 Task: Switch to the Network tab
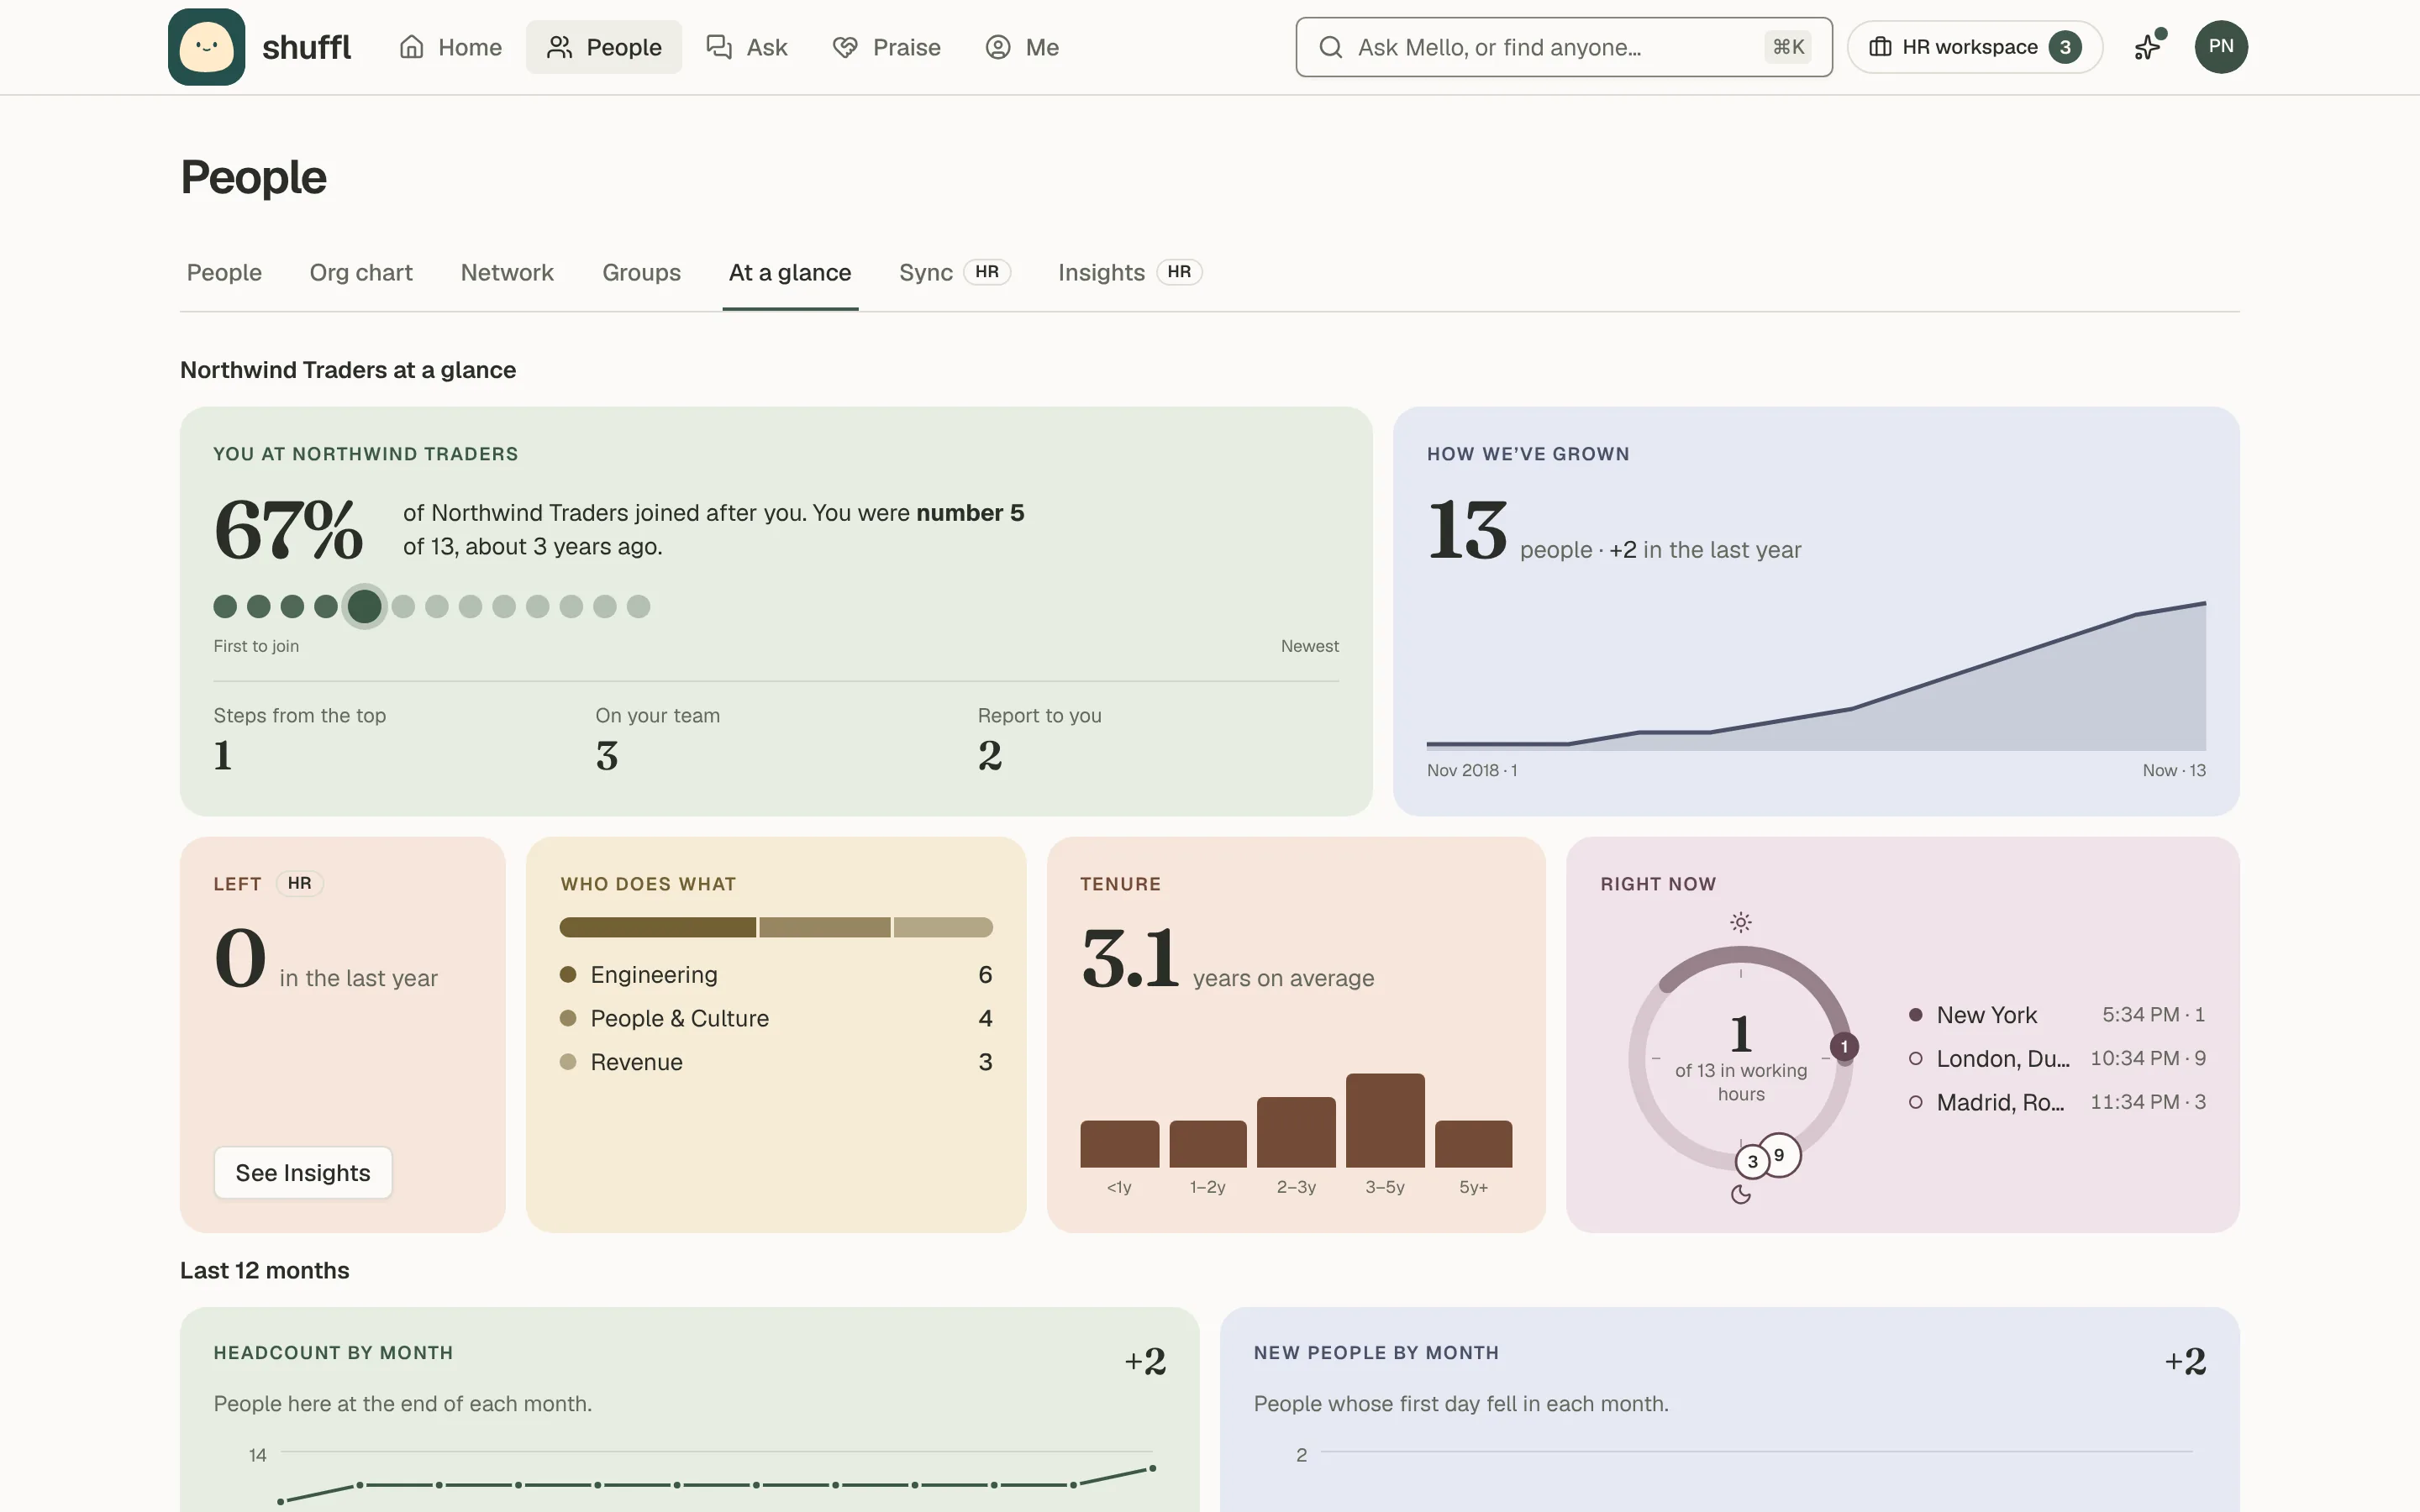pyautogui.click(x=507, y=272)
